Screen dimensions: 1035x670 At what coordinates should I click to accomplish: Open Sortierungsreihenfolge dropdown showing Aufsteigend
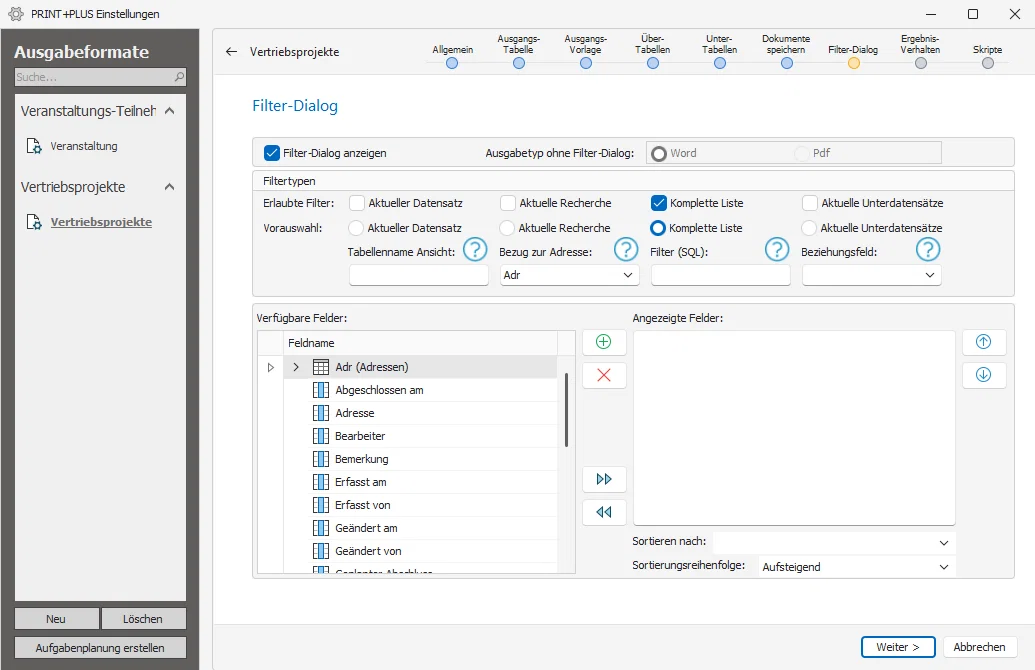click(856, 567)
